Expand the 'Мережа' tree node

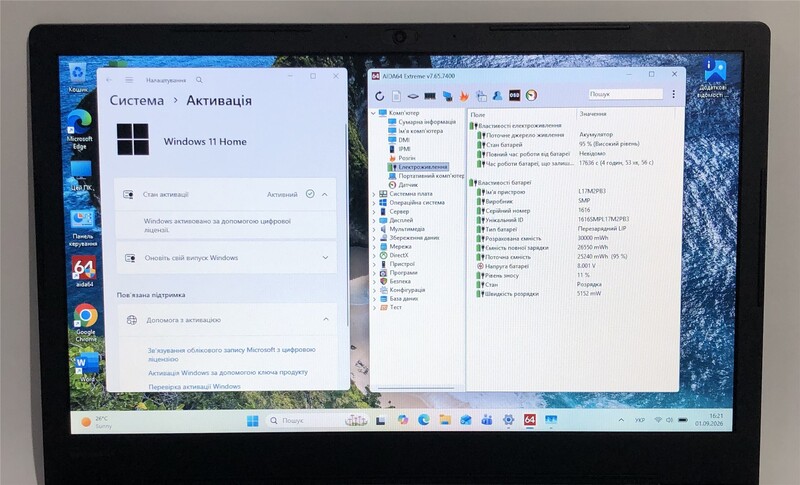pos(374,247)
